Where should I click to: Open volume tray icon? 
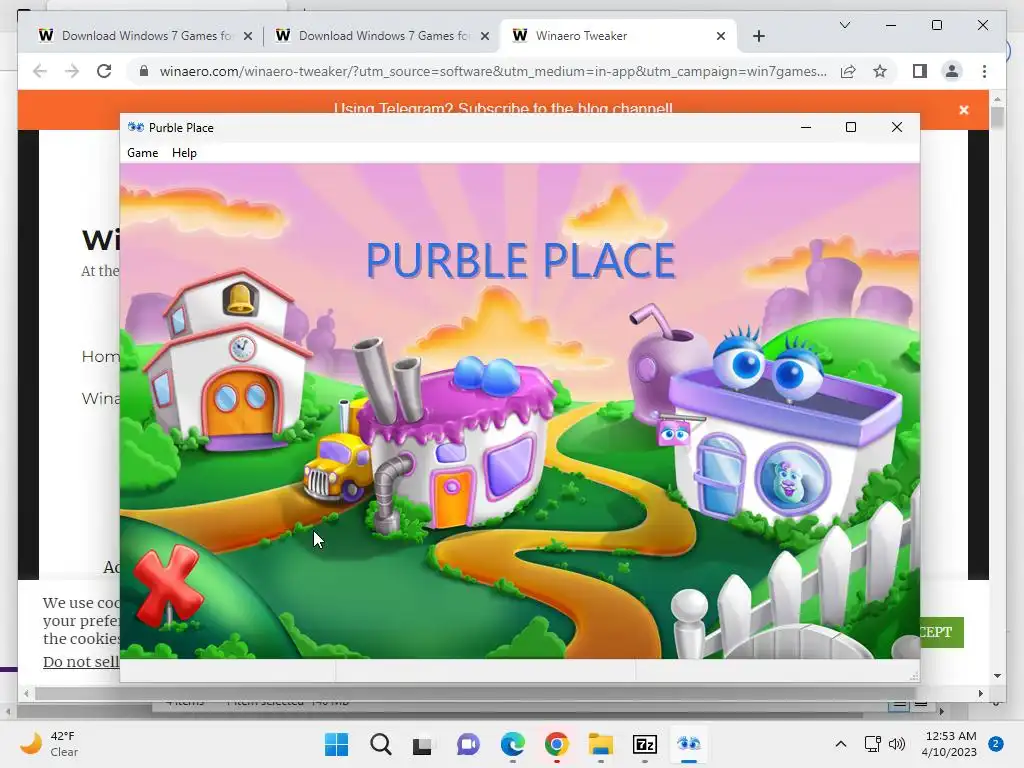(x=897, y=744)
